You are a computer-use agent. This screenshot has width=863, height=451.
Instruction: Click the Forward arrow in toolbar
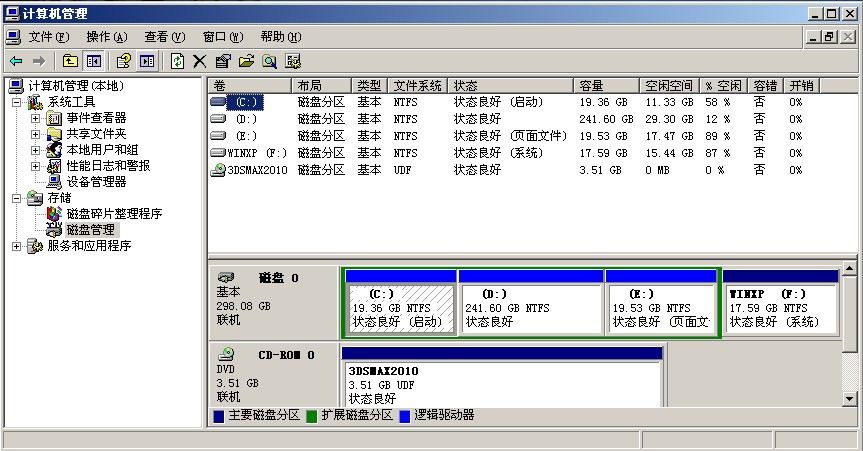point(39,61)
